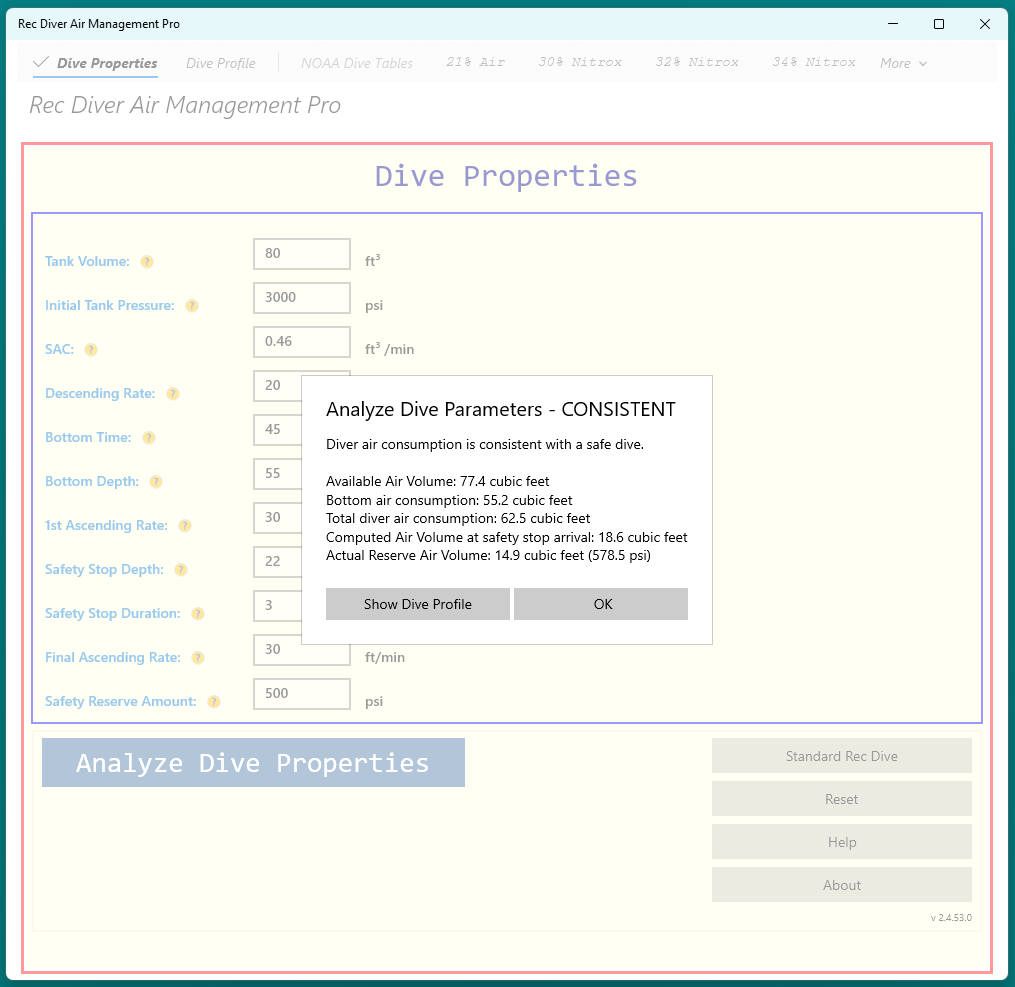The height and width of the screenshot is (987, 1015).
Task: Click 'Available Air Volume: 77.4 cubic feet' text
Action: coord(438,482)
